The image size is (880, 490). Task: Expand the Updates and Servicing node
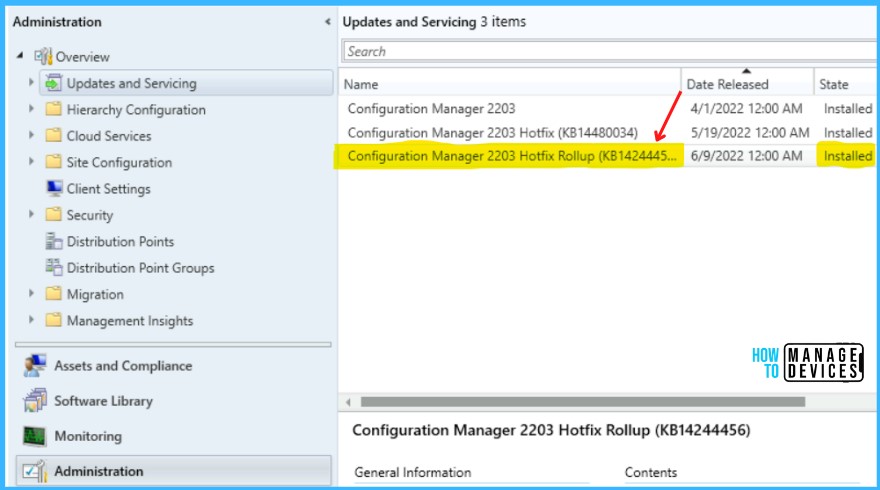point(31,83)
